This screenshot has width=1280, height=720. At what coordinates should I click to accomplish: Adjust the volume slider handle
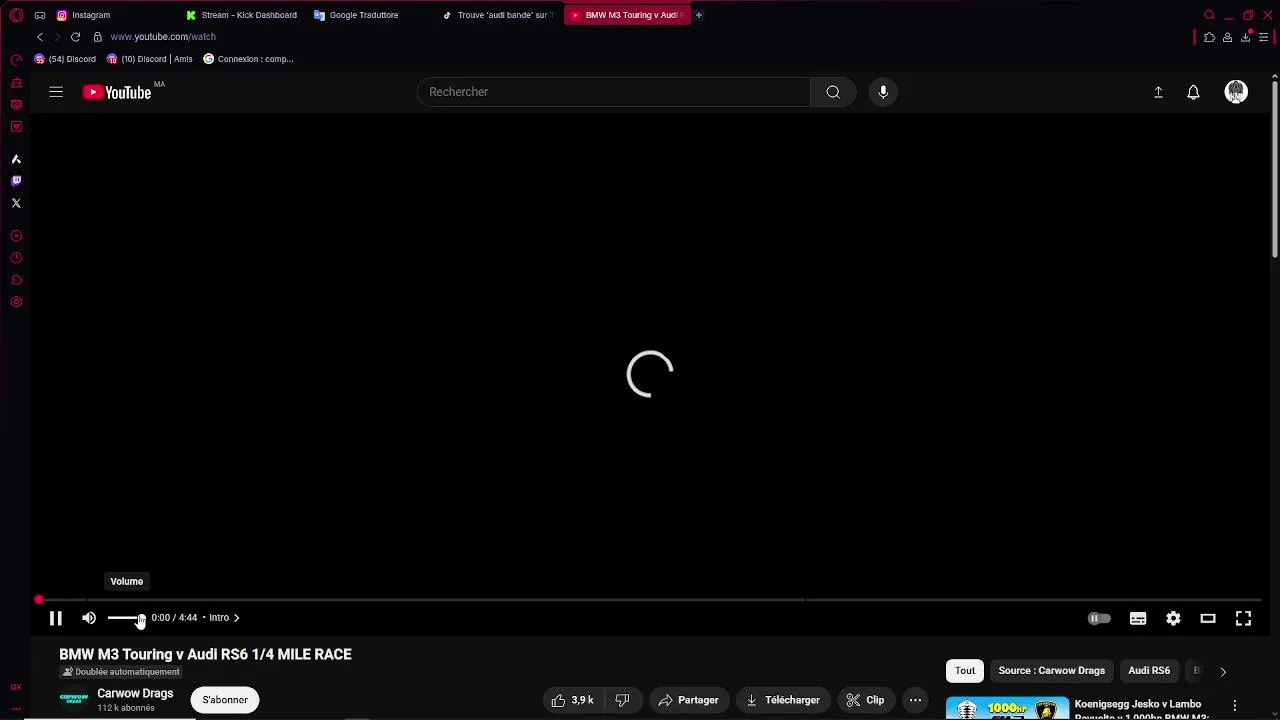(141, 618)
